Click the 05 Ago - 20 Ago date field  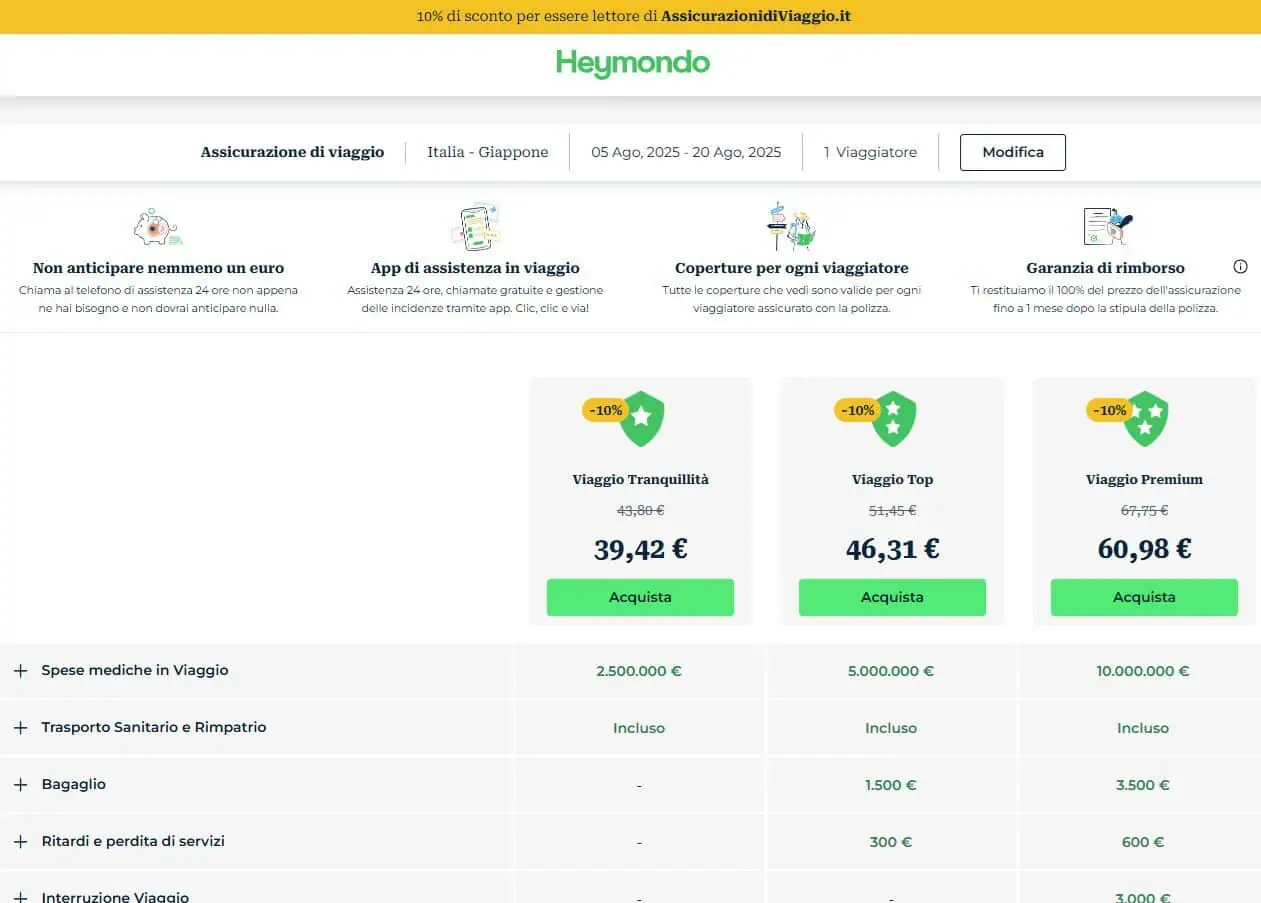[x=686, y=152]
